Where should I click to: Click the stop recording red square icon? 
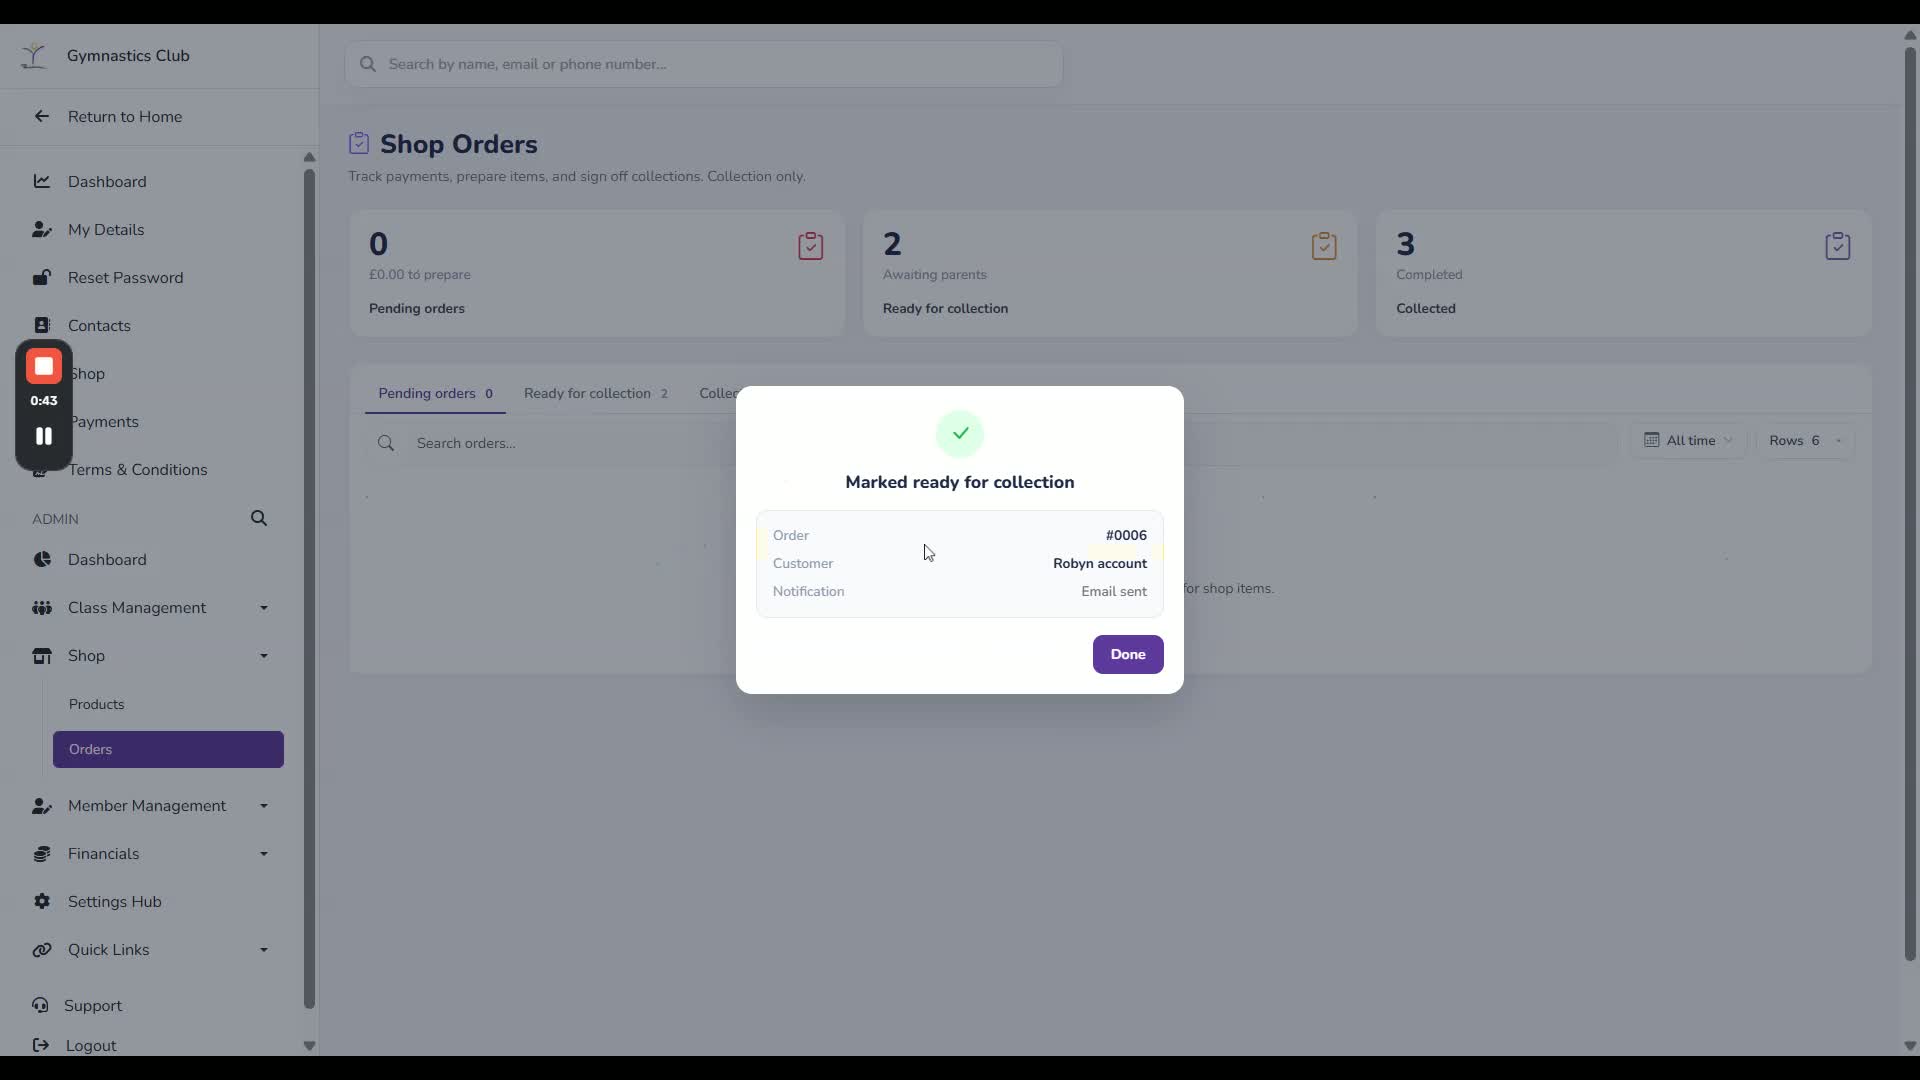point(44,367)
